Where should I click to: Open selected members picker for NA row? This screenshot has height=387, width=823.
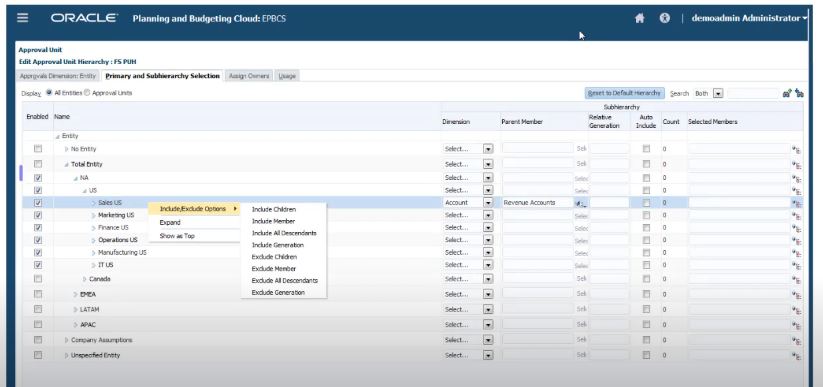(x=797, y=179)
